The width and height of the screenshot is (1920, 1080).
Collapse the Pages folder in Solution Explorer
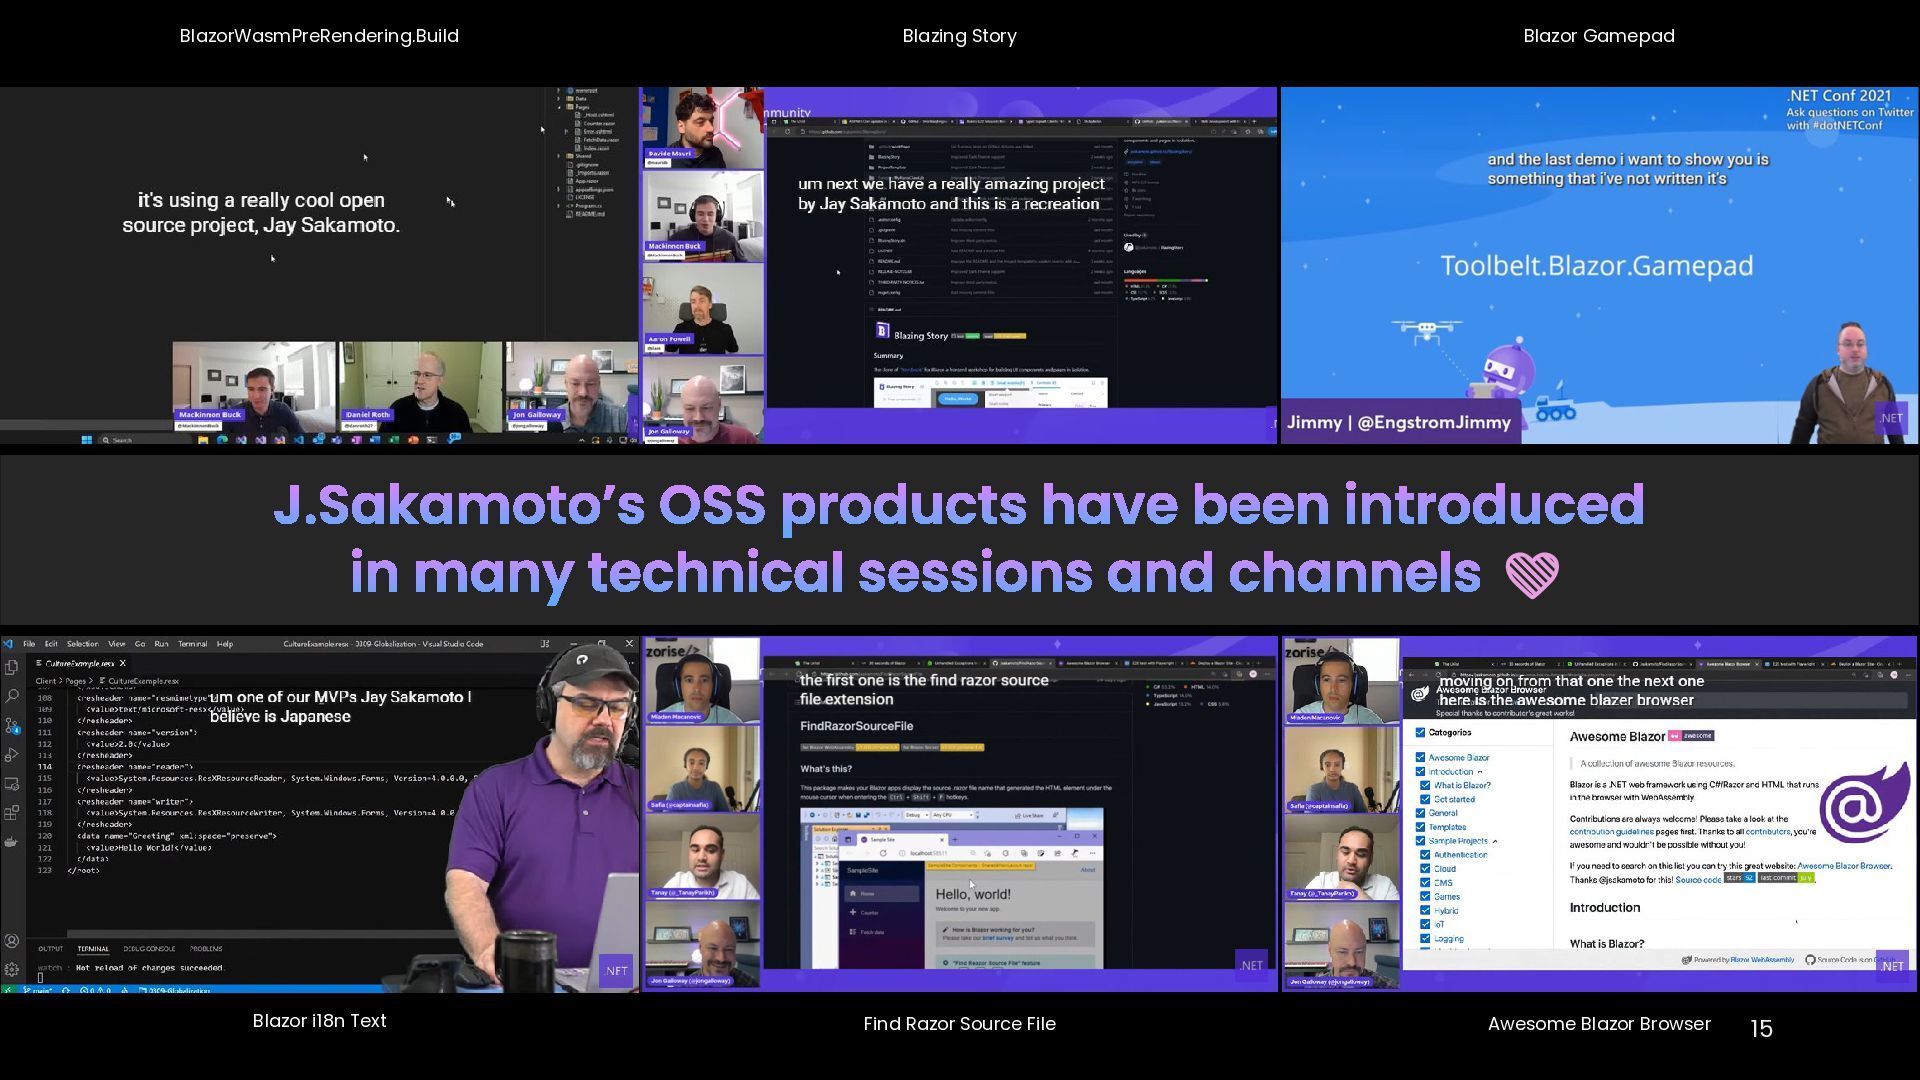point(560,107)
